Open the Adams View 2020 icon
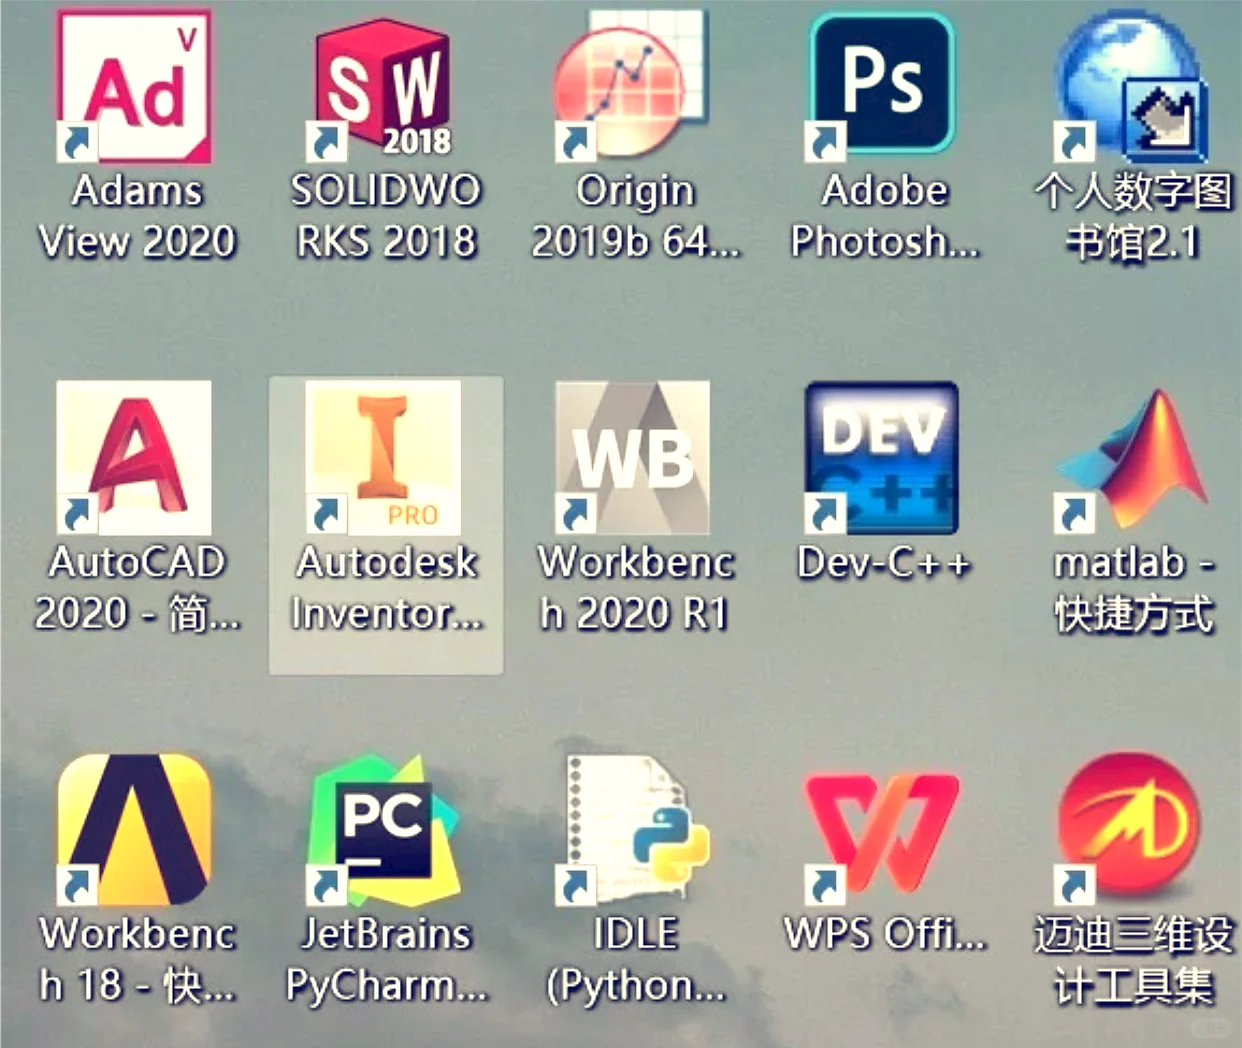This screenshot has width=1242, height=1048. click(x=134, y=87)
